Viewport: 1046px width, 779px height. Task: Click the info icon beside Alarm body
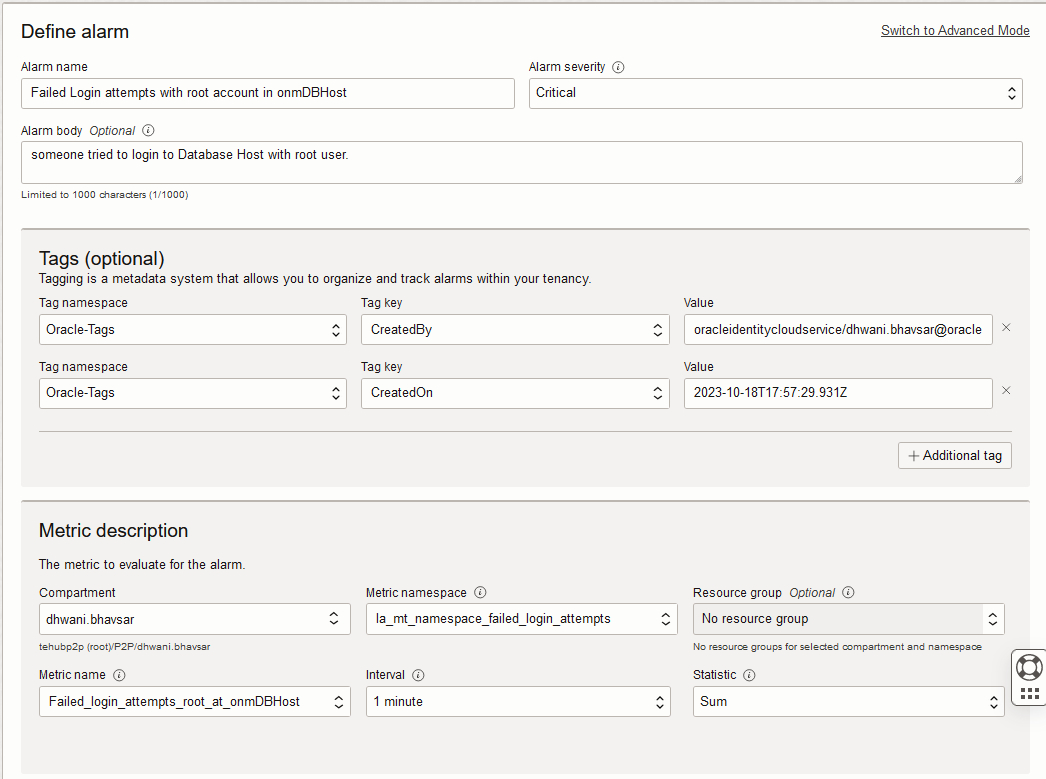click(x=149, y=130)
